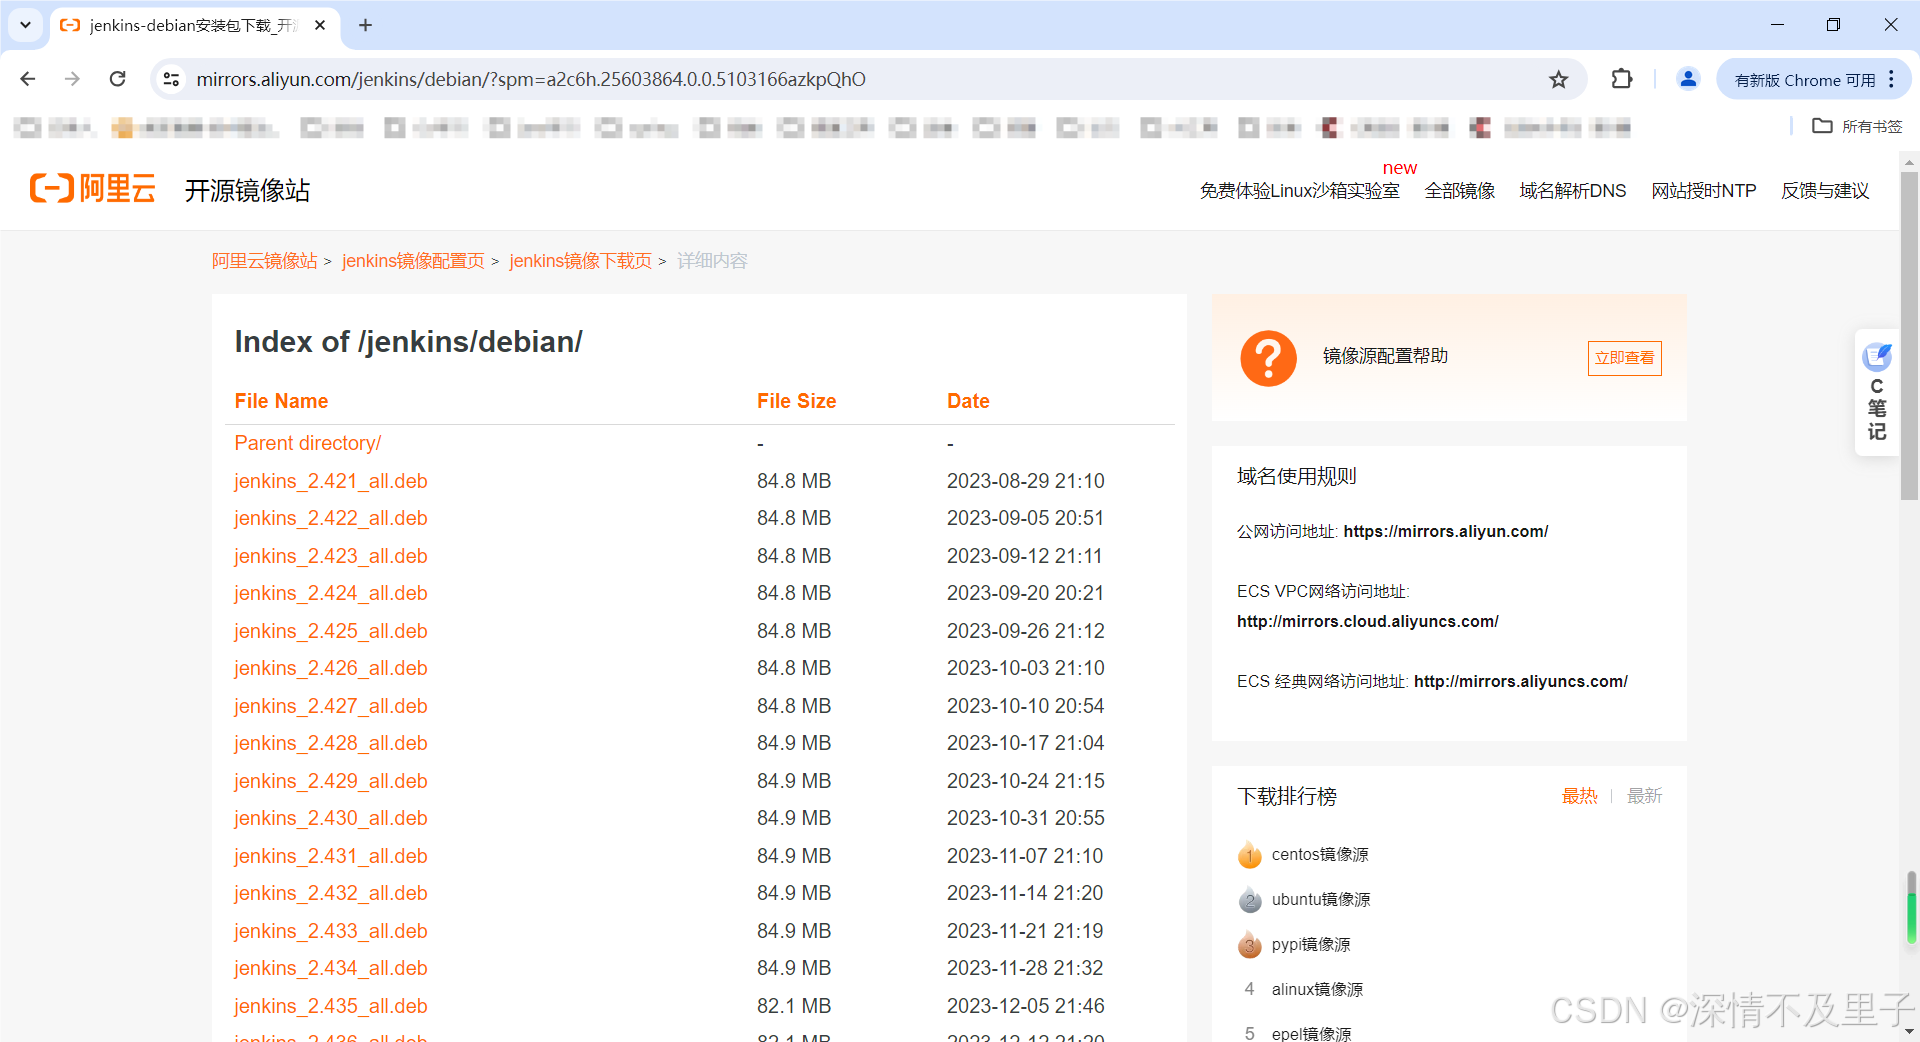The height and width of the screenshot is (1042, 1920).
Task: Click the 立即查看 button
Action: 1624,358
